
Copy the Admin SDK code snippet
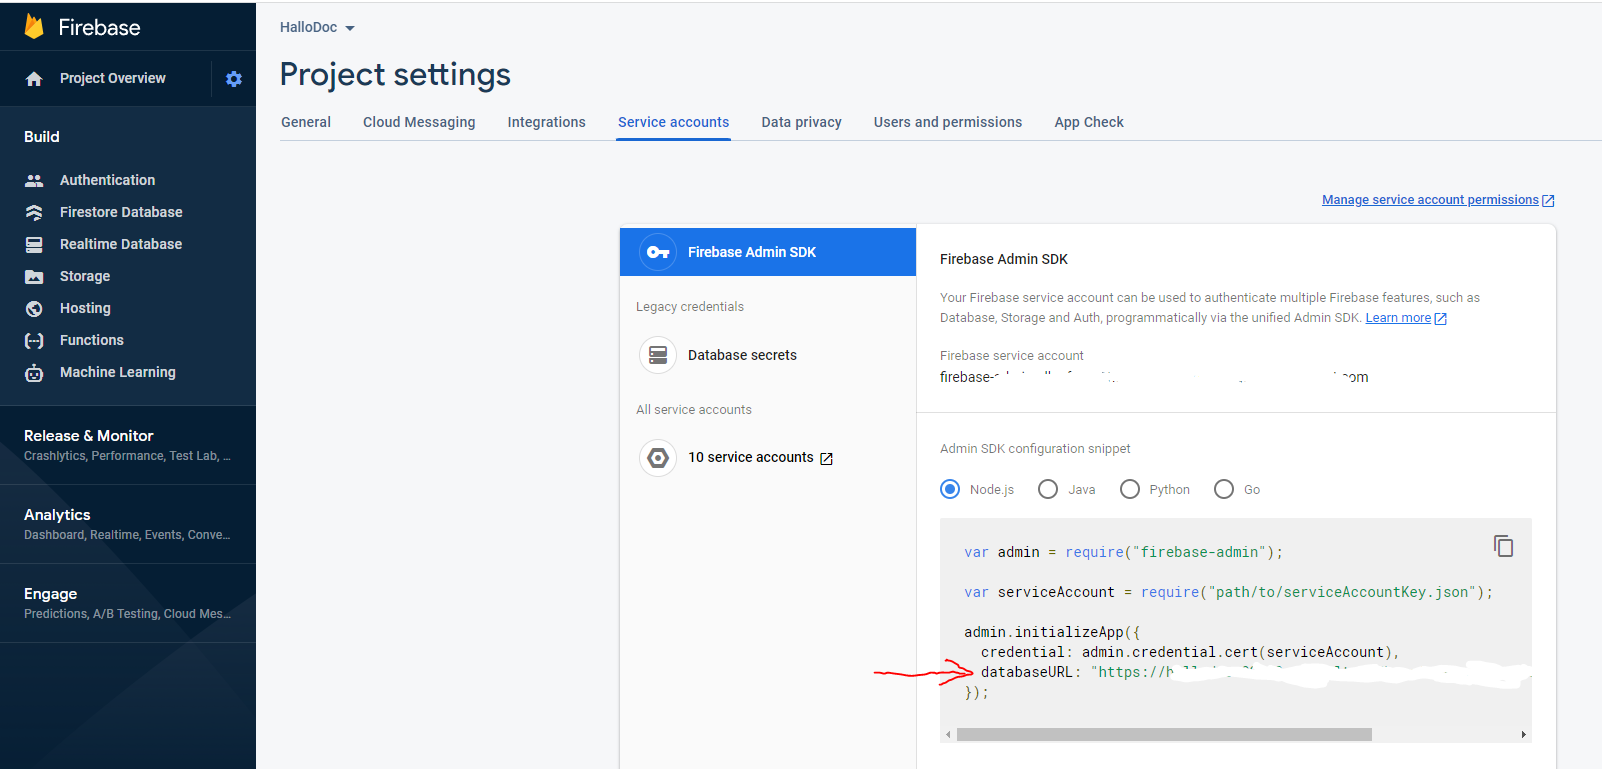click(1503, 546)
